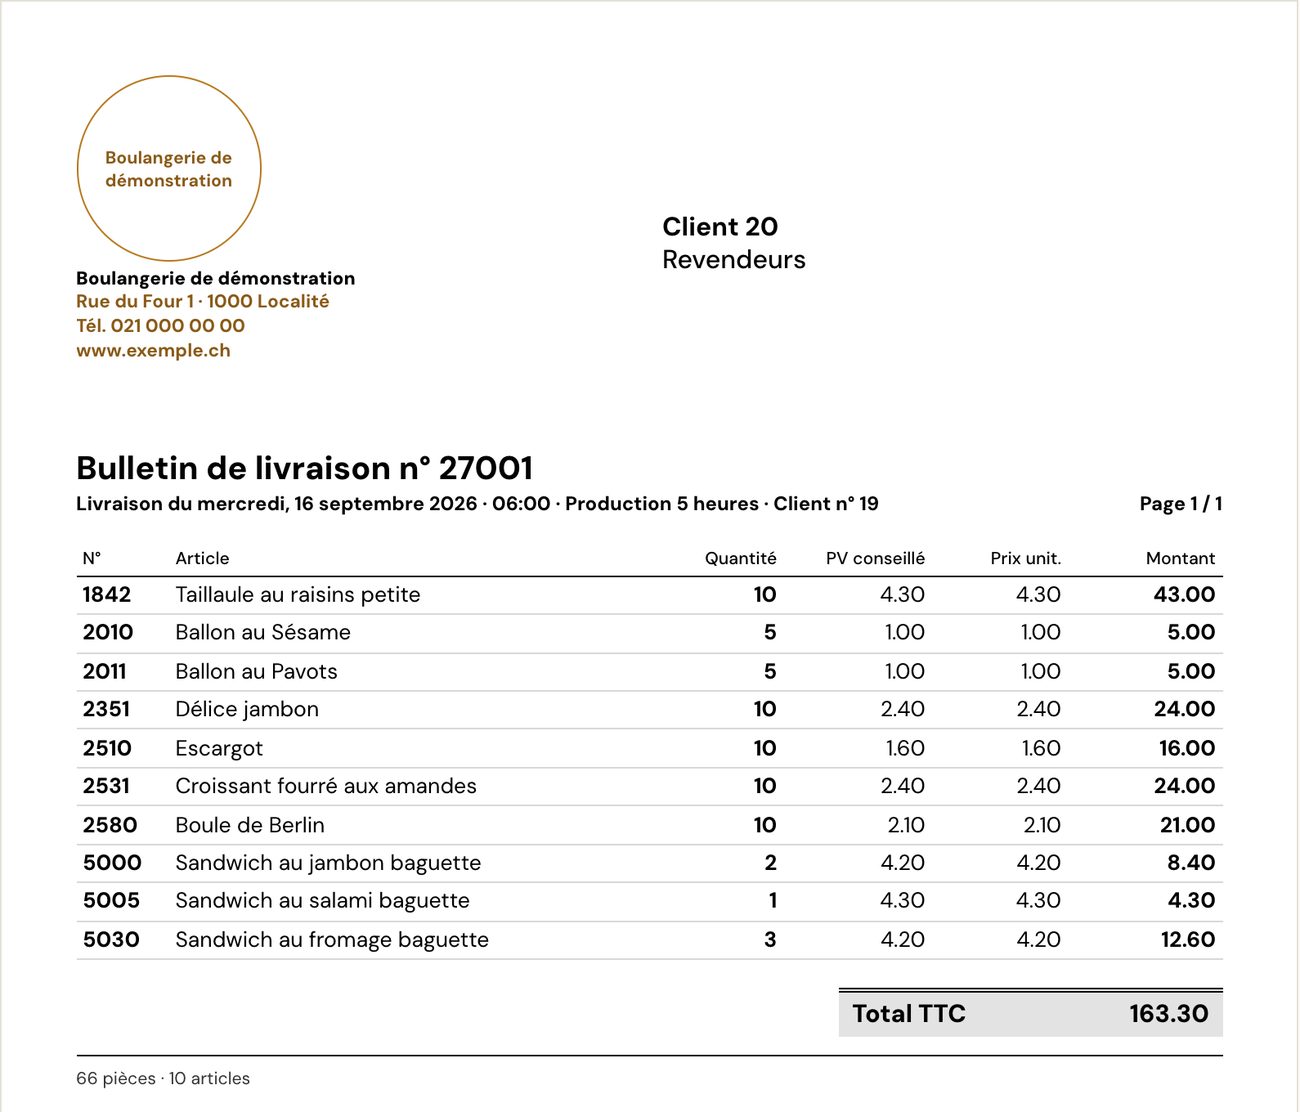The height and width of the screenshot is (1112, 1300).
Task: Select "Sandwich au fromage baguette"
Action: pyautogui.click(x=332, y=940)
